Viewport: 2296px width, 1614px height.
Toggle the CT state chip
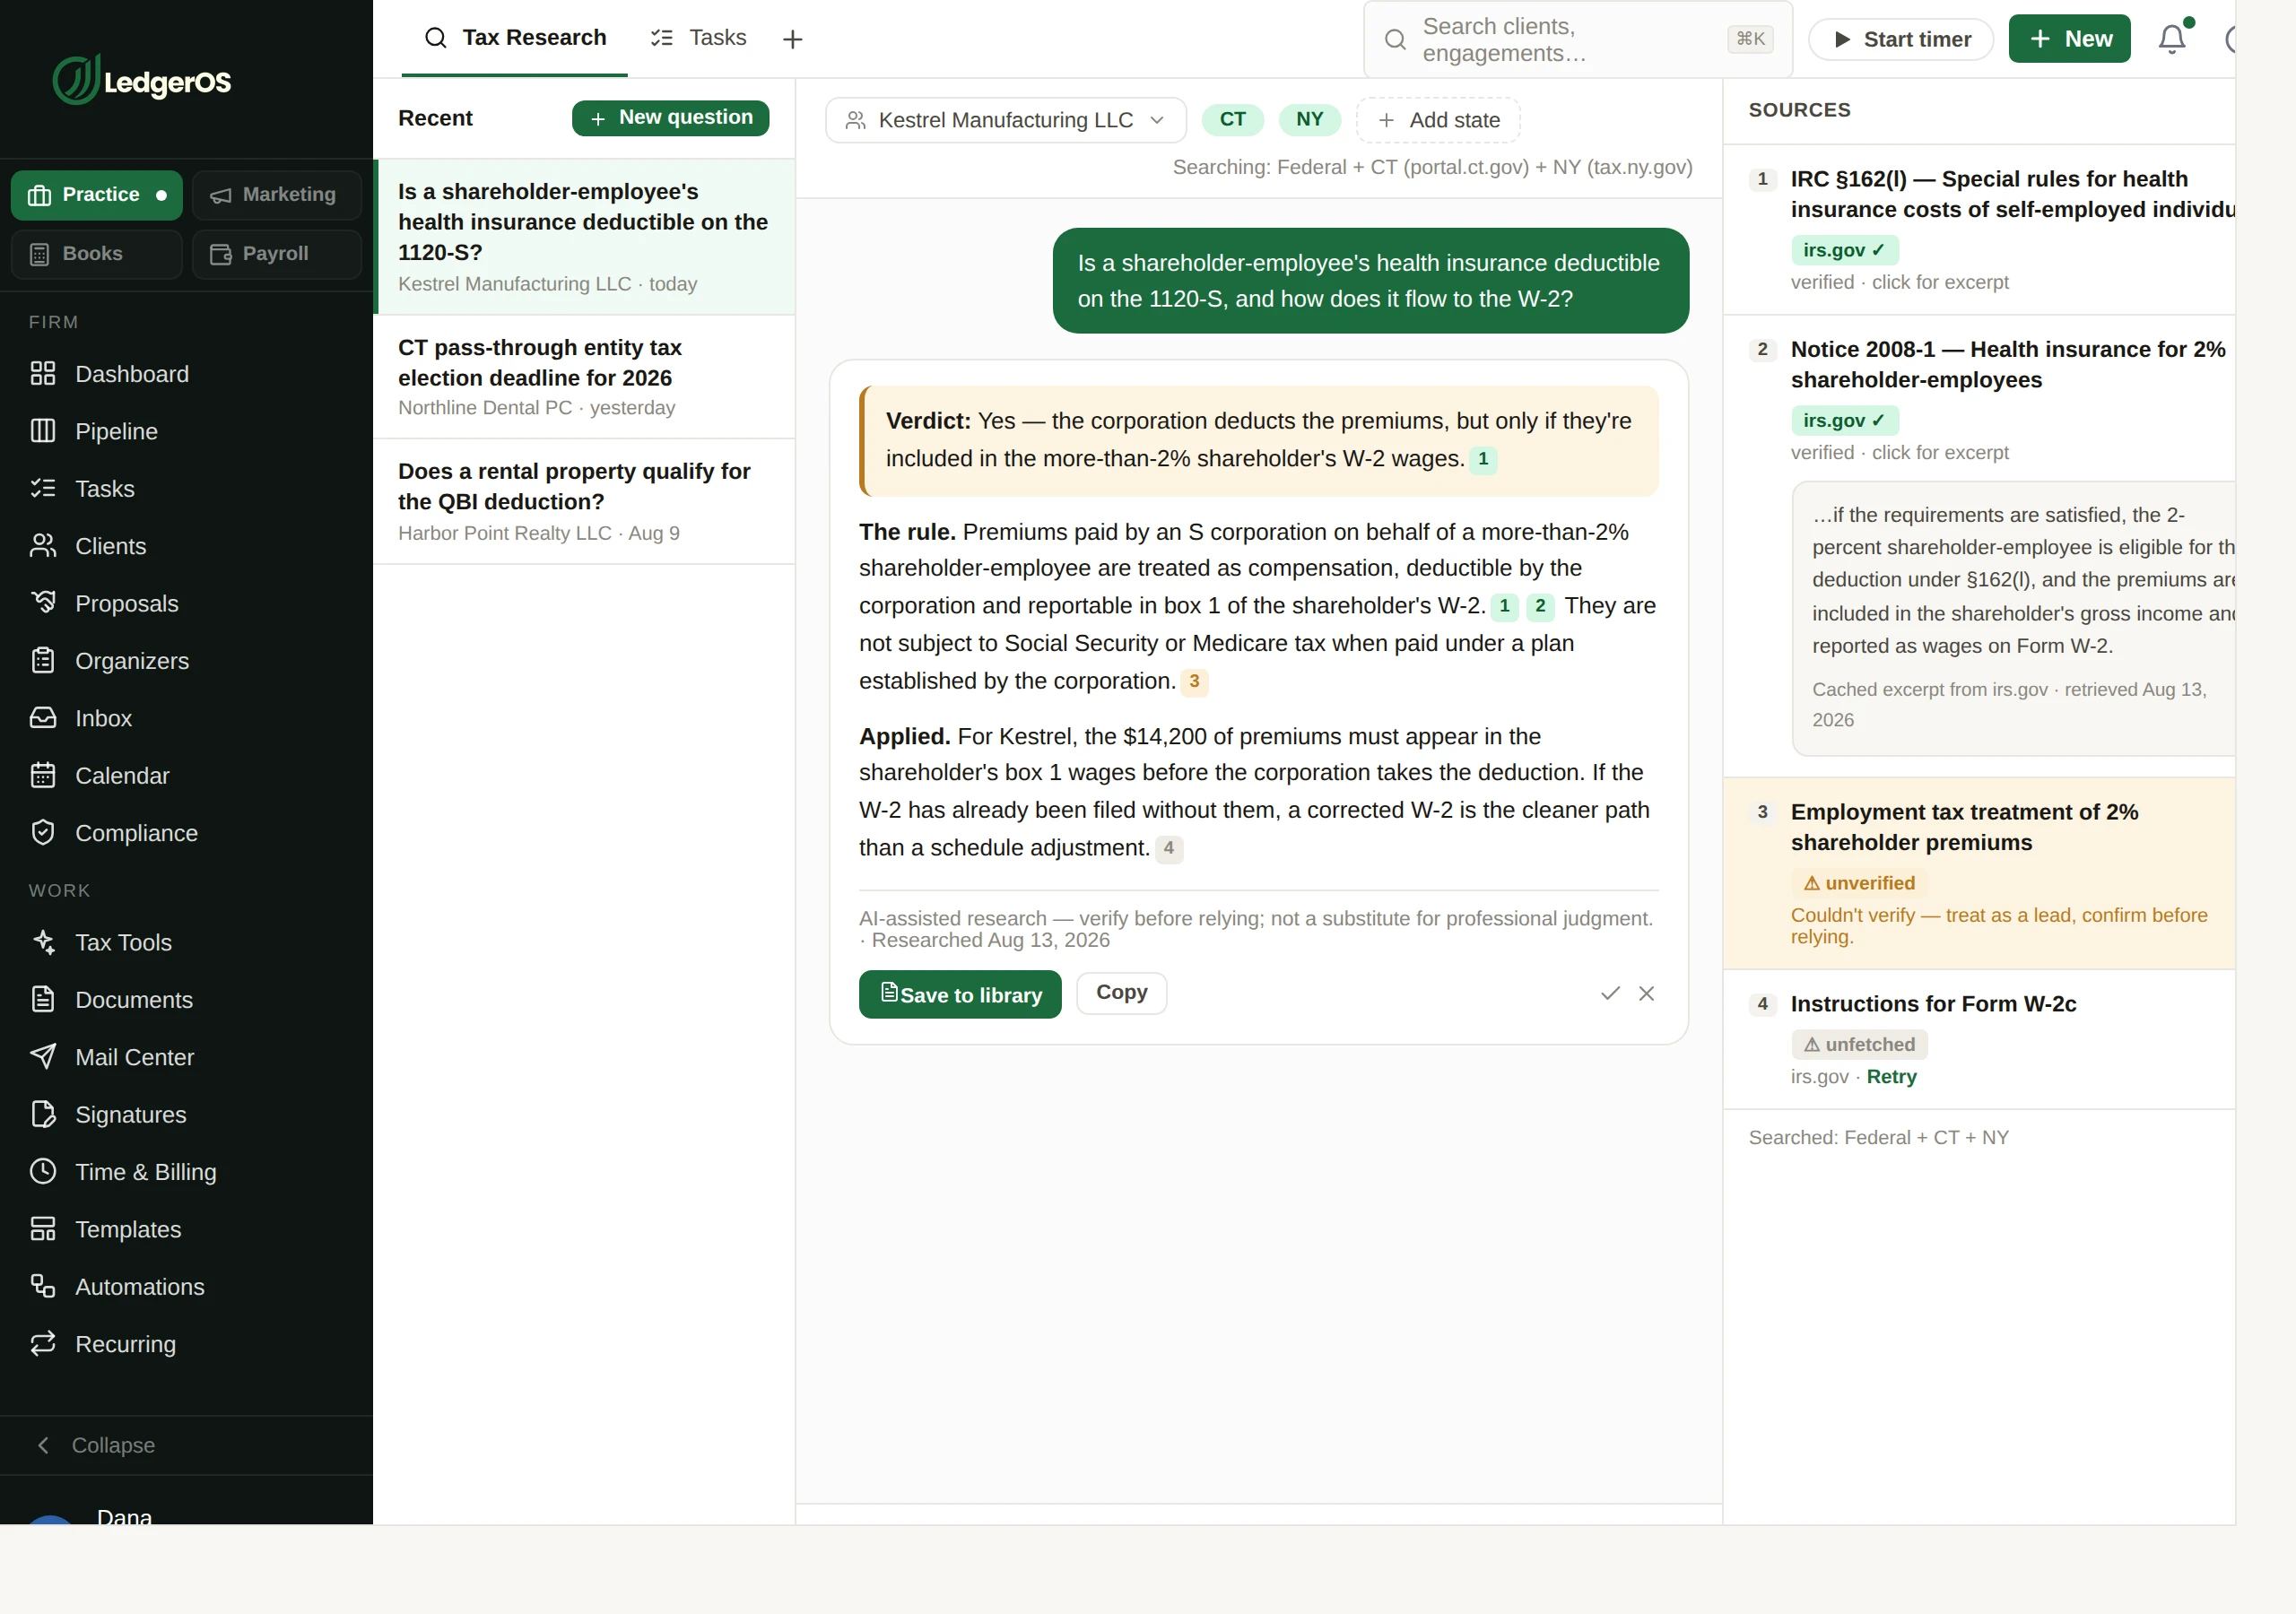click(x=1232, y=119)
